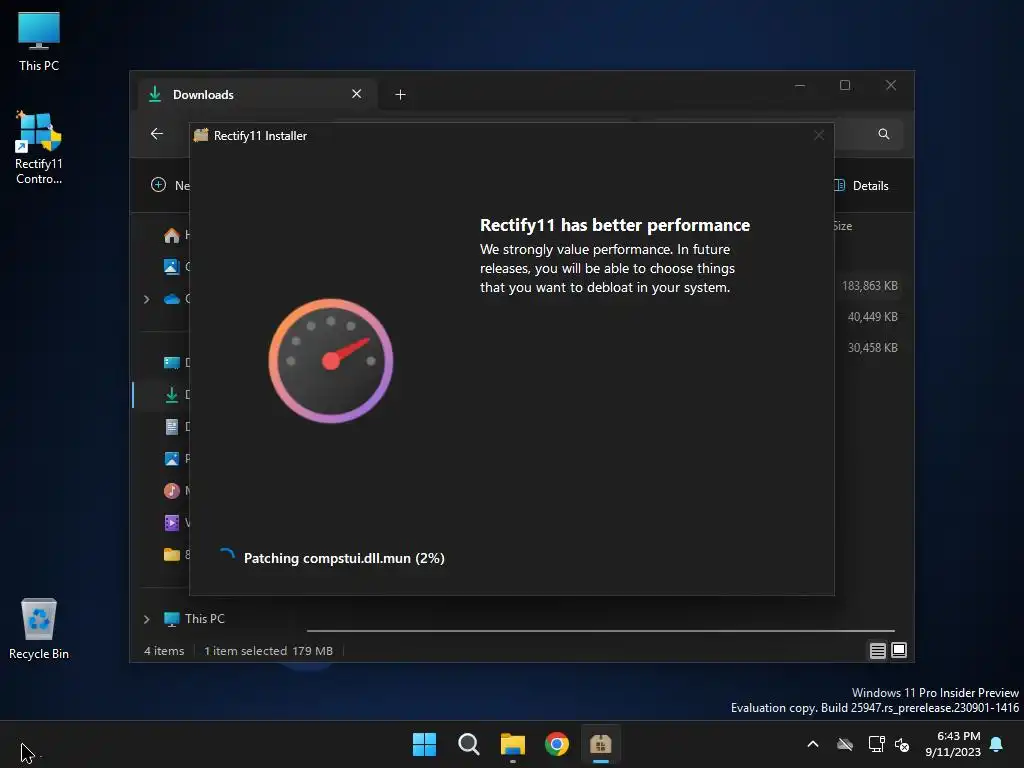Click the 40,449 KB size cell
The width and height of the screenshot is (1024, 768).
872,317
